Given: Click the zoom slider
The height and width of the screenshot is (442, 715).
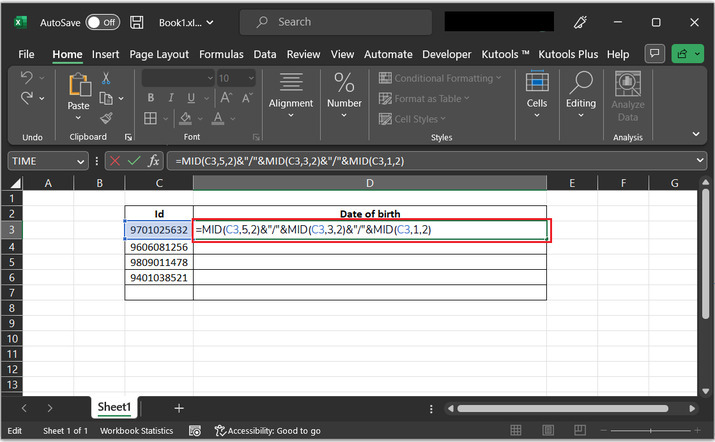Looking at the screenshot, I should click(x=651, y=430).
